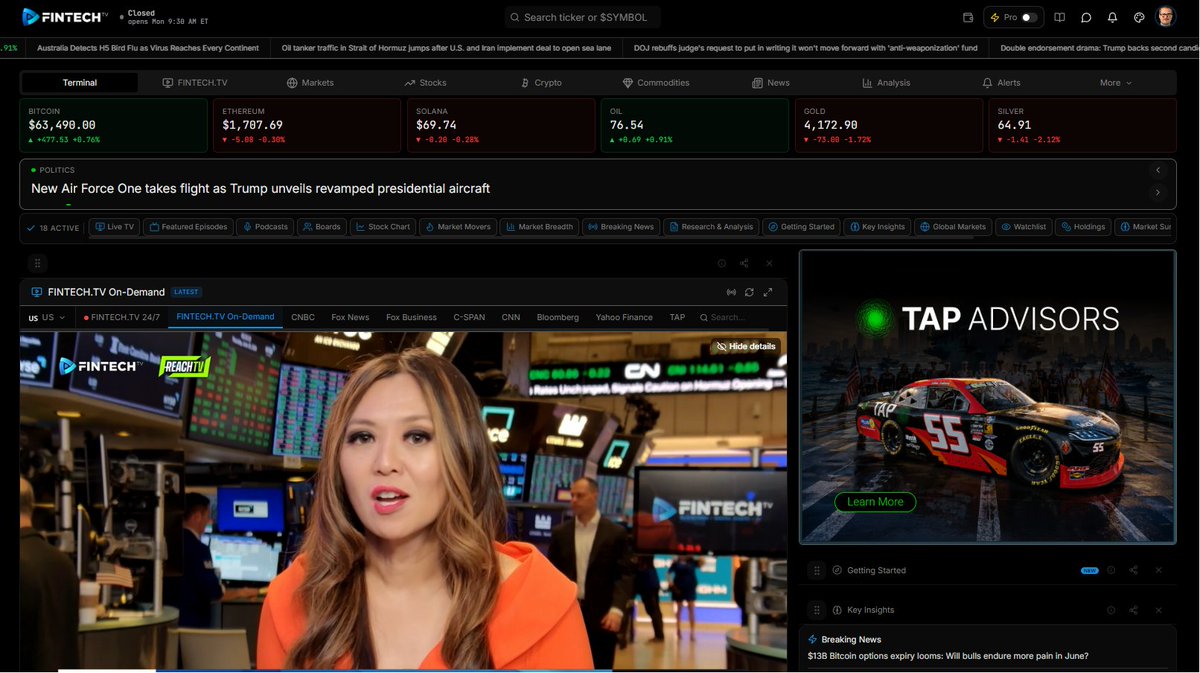Select the Bloomberg channel

[558, 317]
